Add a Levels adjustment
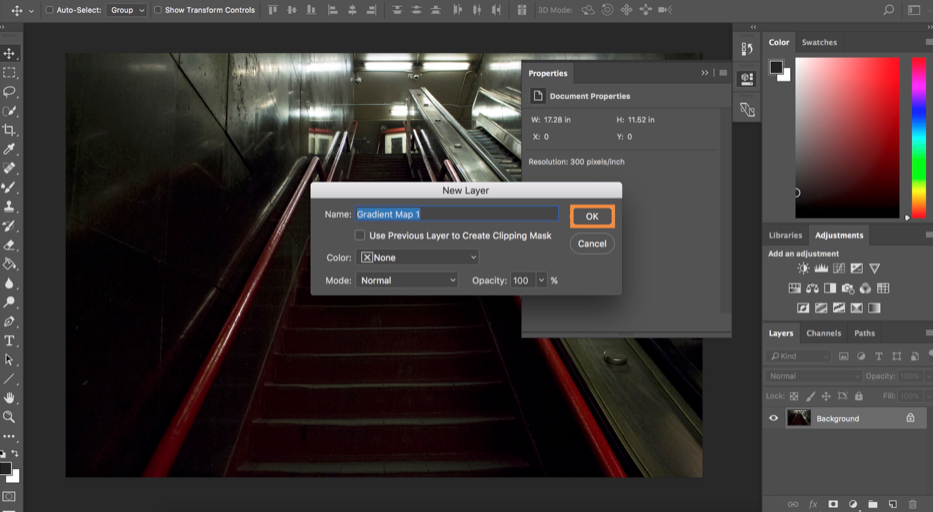933x512 pixels. (x=821, y=269)
